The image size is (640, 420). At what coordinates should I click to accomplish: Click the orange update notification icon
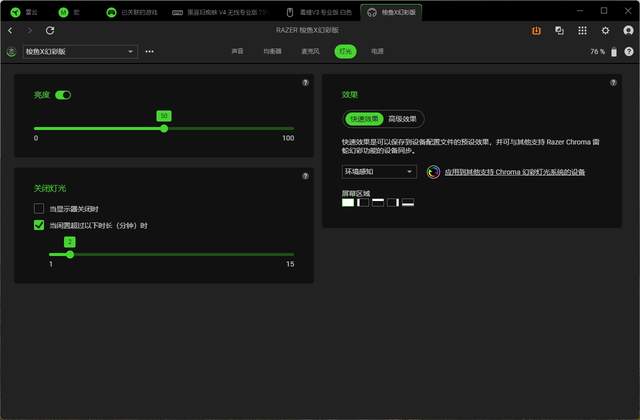536,31
